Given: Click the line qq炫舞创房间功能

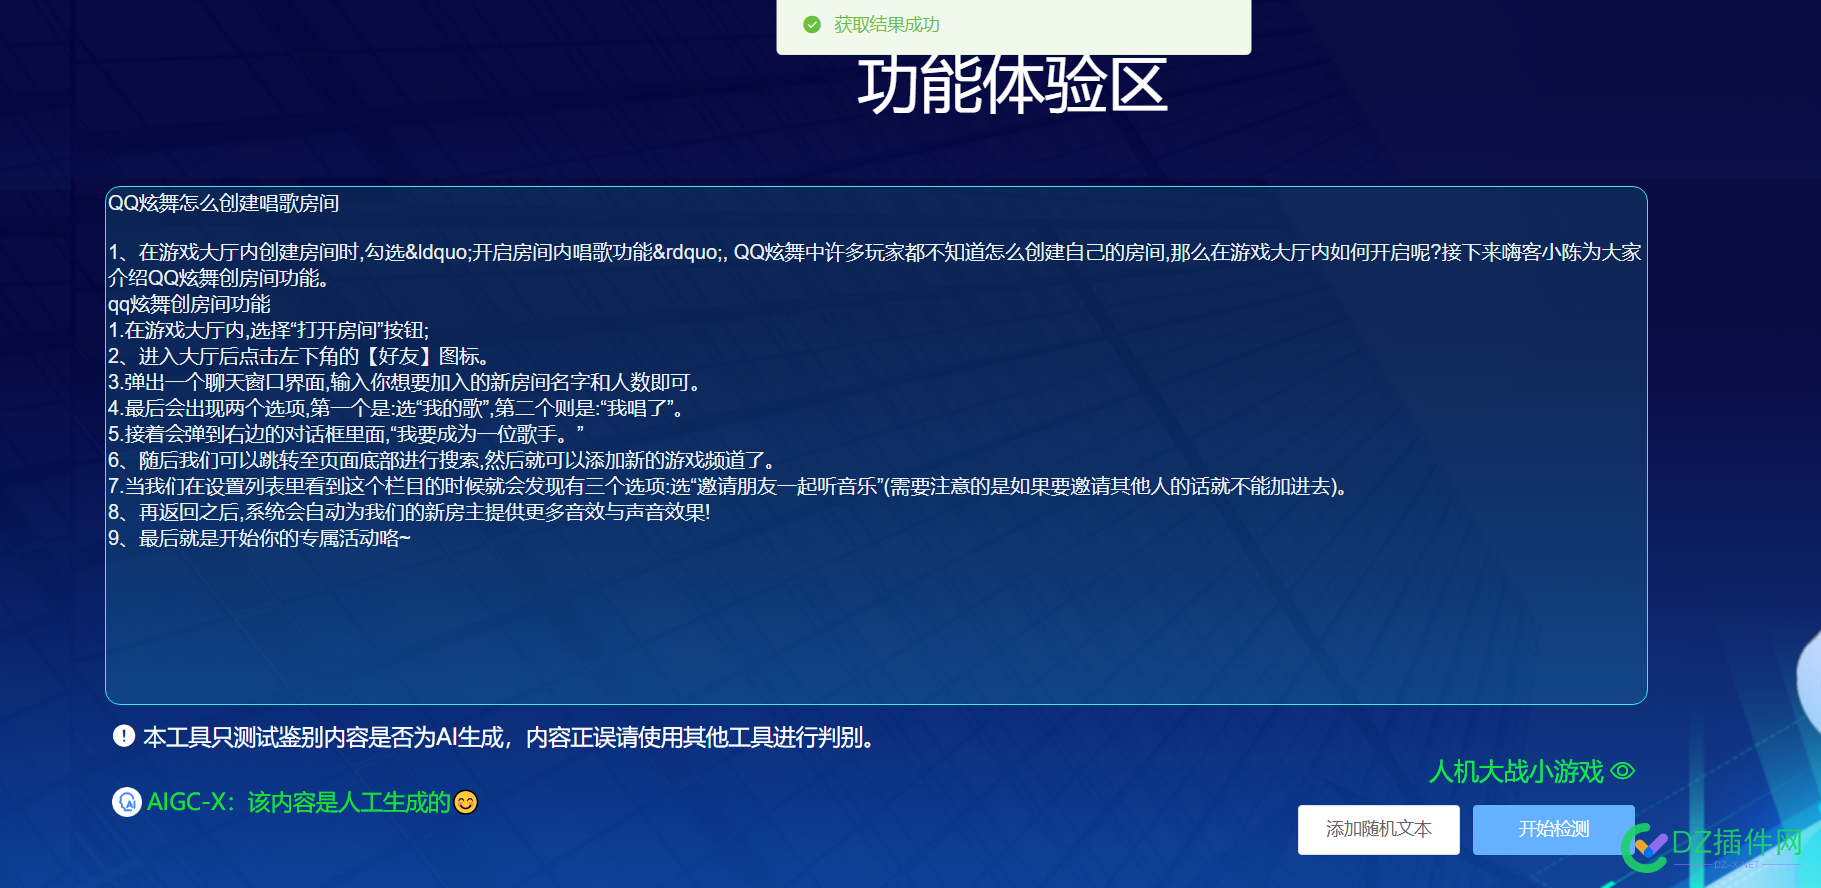Looking at the screenshot, I should pyautogui.click(x=189, y=304).
